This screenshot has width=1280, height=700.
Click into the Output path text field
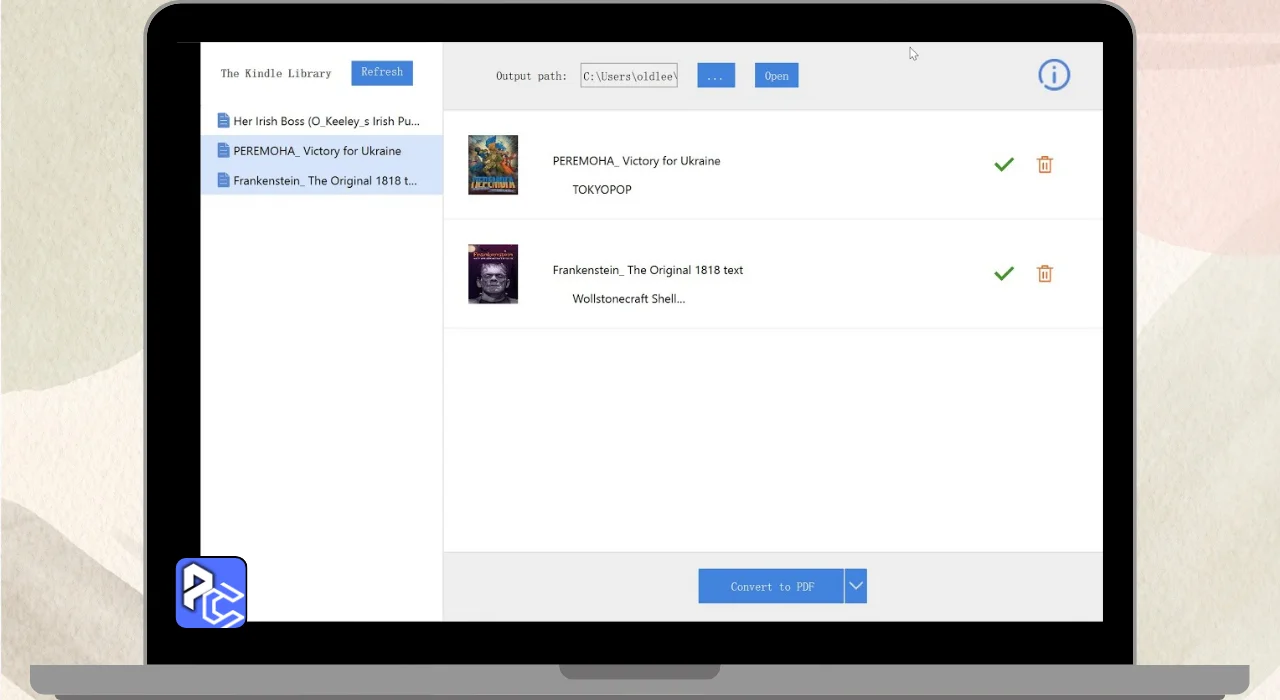pos(629,76)
